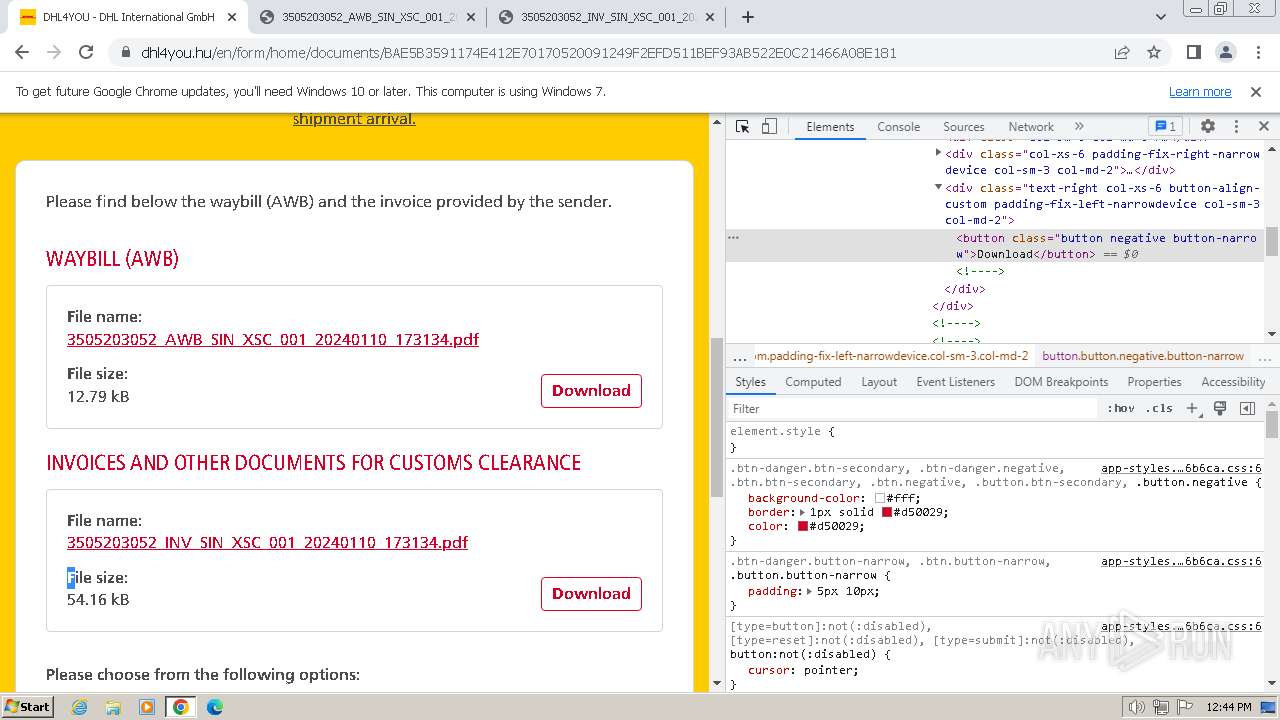Activate the DevTools inspect element picker

click(742, 126)
